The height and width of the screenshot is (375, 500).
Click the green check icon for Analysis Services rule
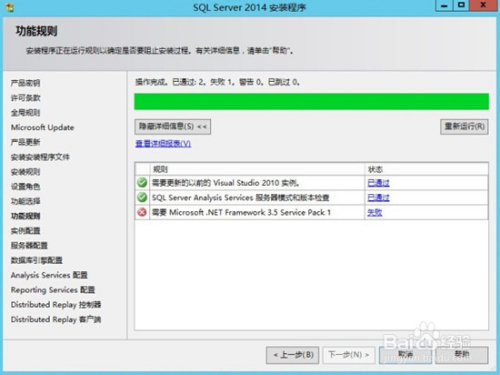142,197
